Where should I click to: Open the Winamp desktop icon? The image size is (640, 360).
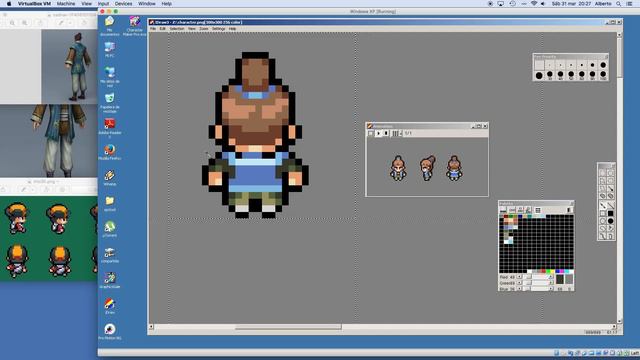[x=109, y=178]
